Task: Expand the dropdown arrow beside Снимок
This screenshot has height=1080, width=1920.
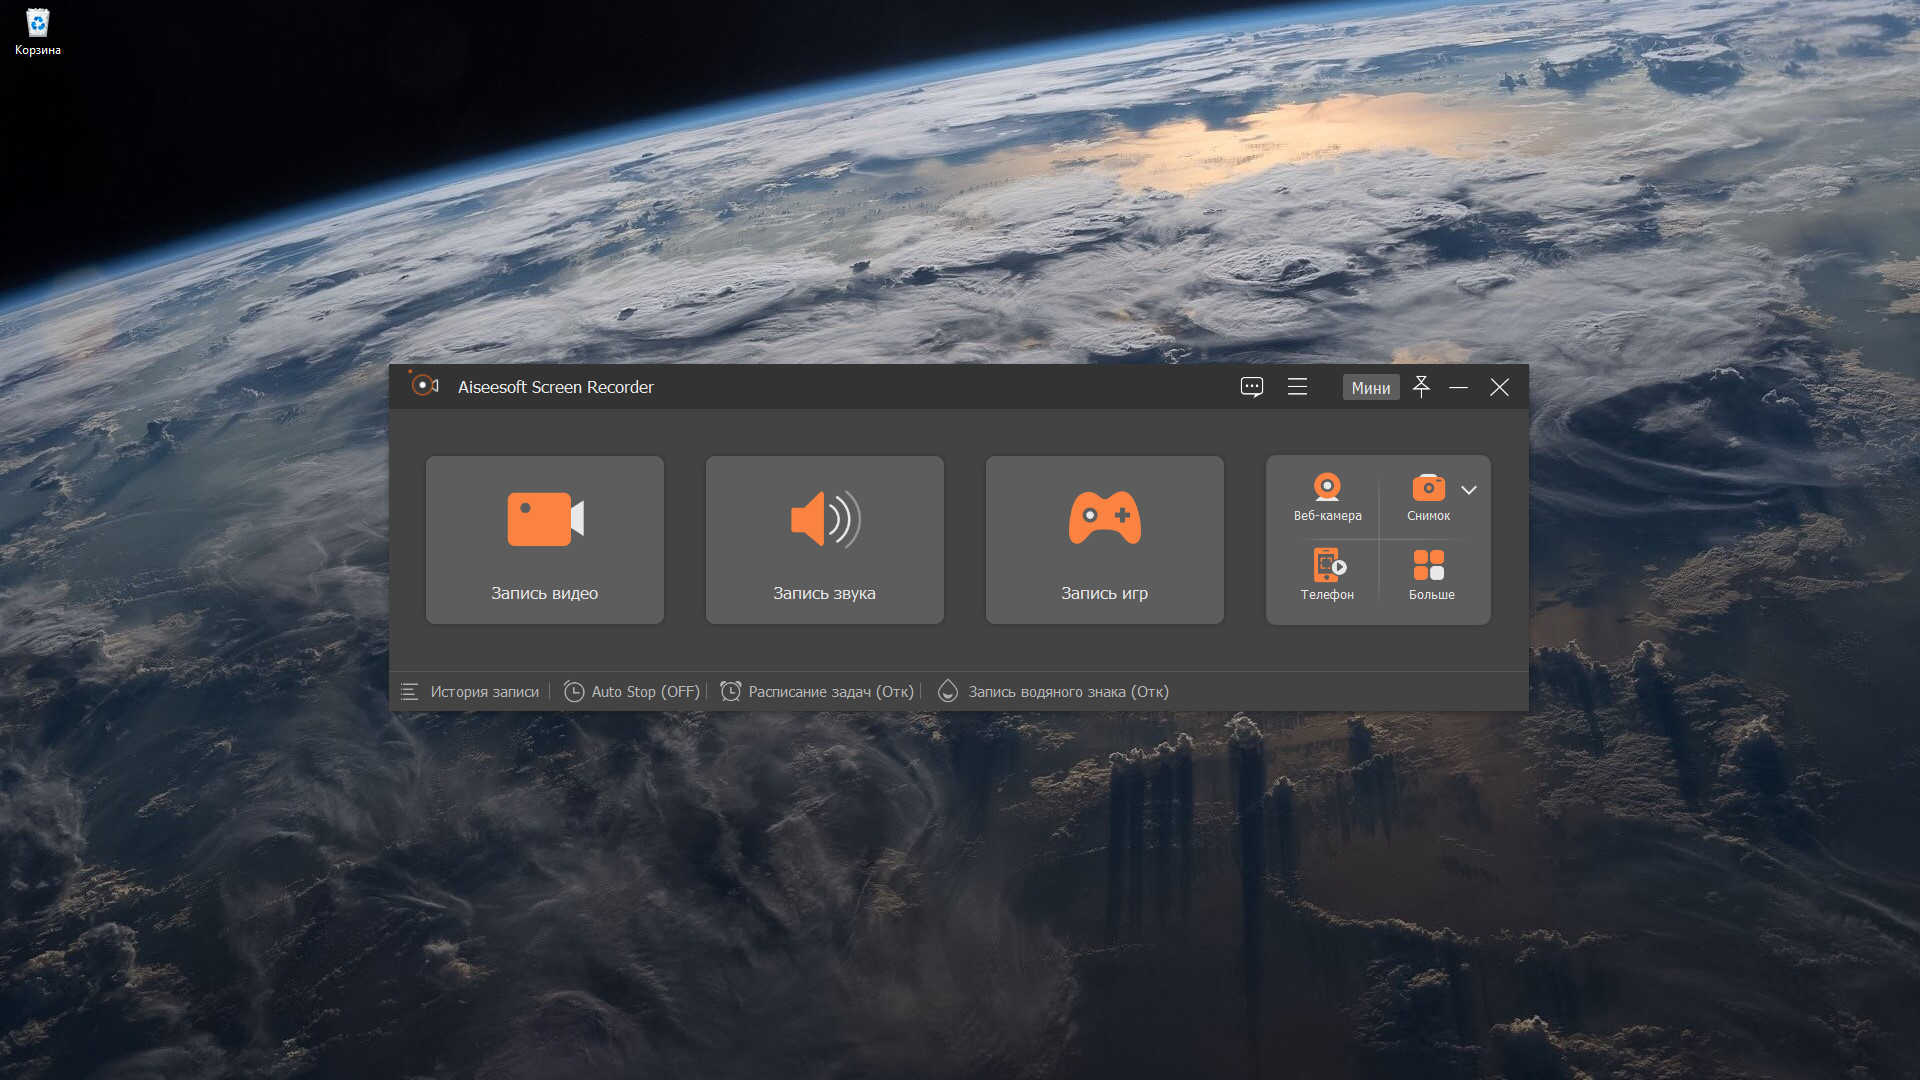Action: (x=1469, y=490)
